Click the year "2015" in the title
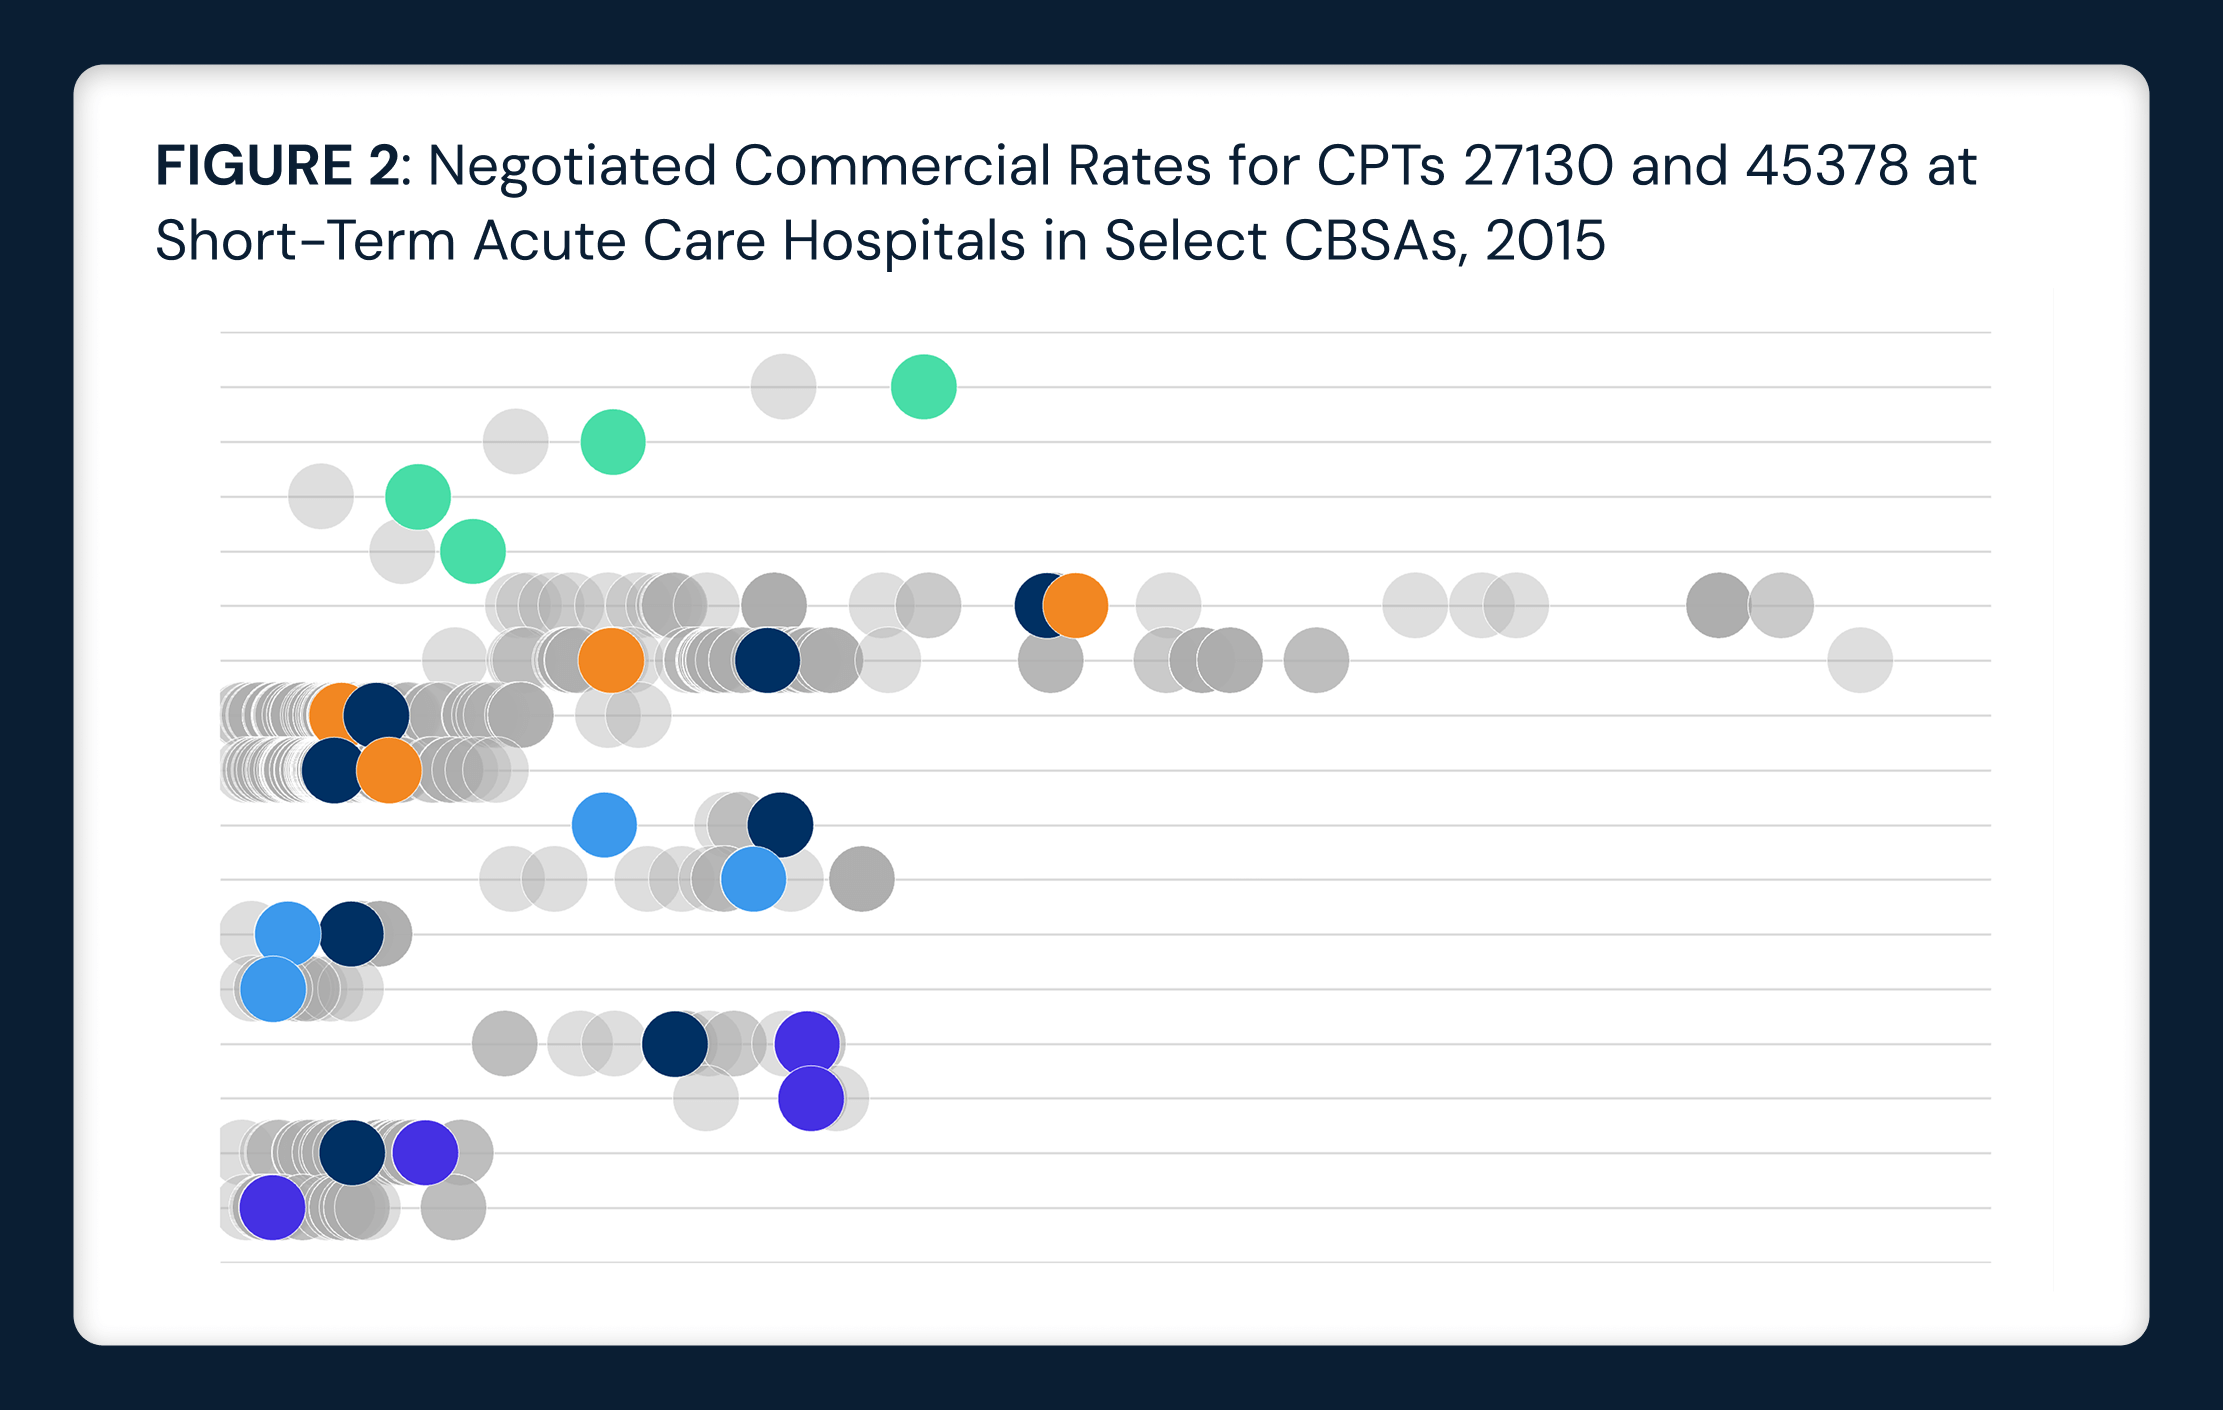 point(1545,241)
